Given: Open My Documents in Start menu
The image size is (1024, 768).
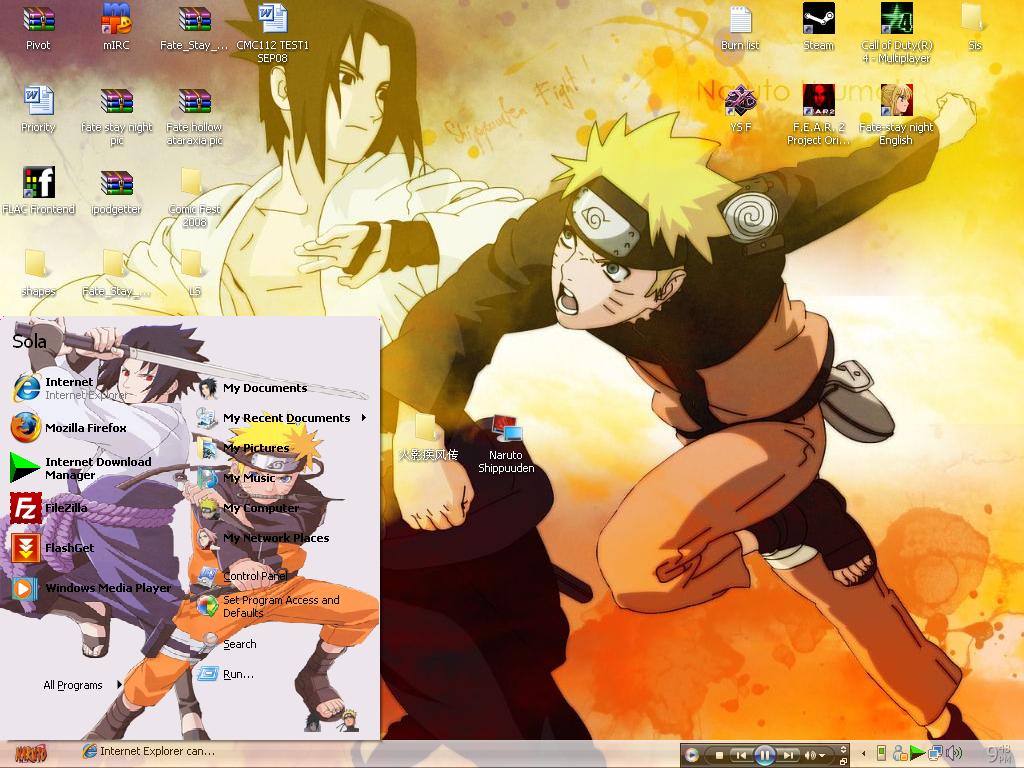Looking at the screenshot, I should 253,388.
